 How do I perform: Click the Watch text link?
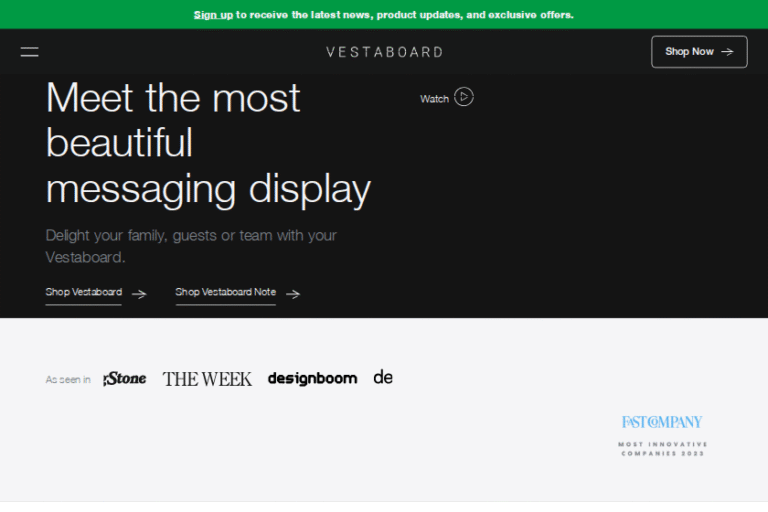434,99
